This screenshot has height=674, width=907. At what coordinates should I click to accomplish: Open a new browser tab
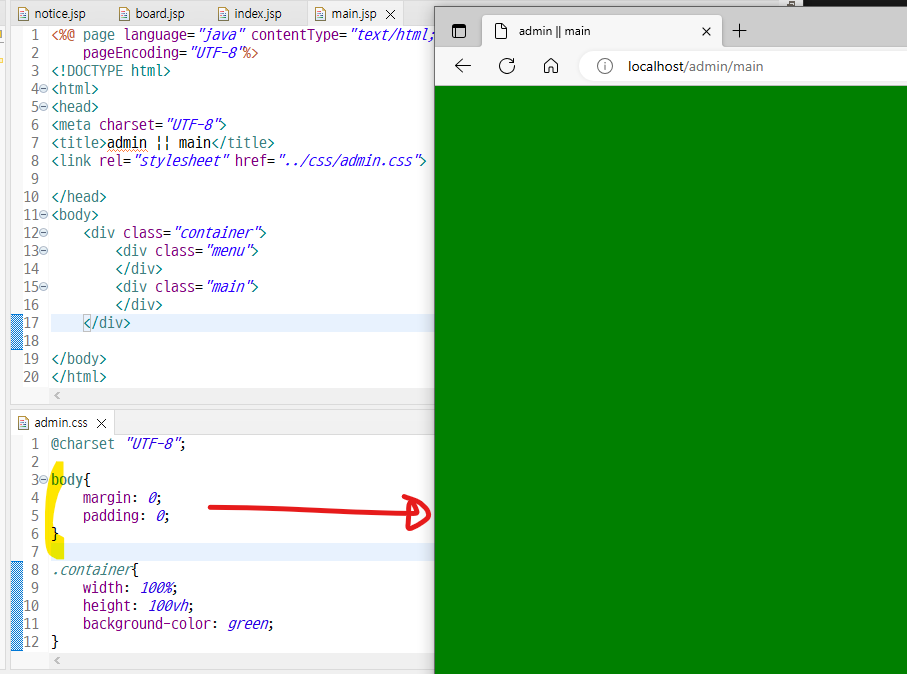click(x=739, y=31)
